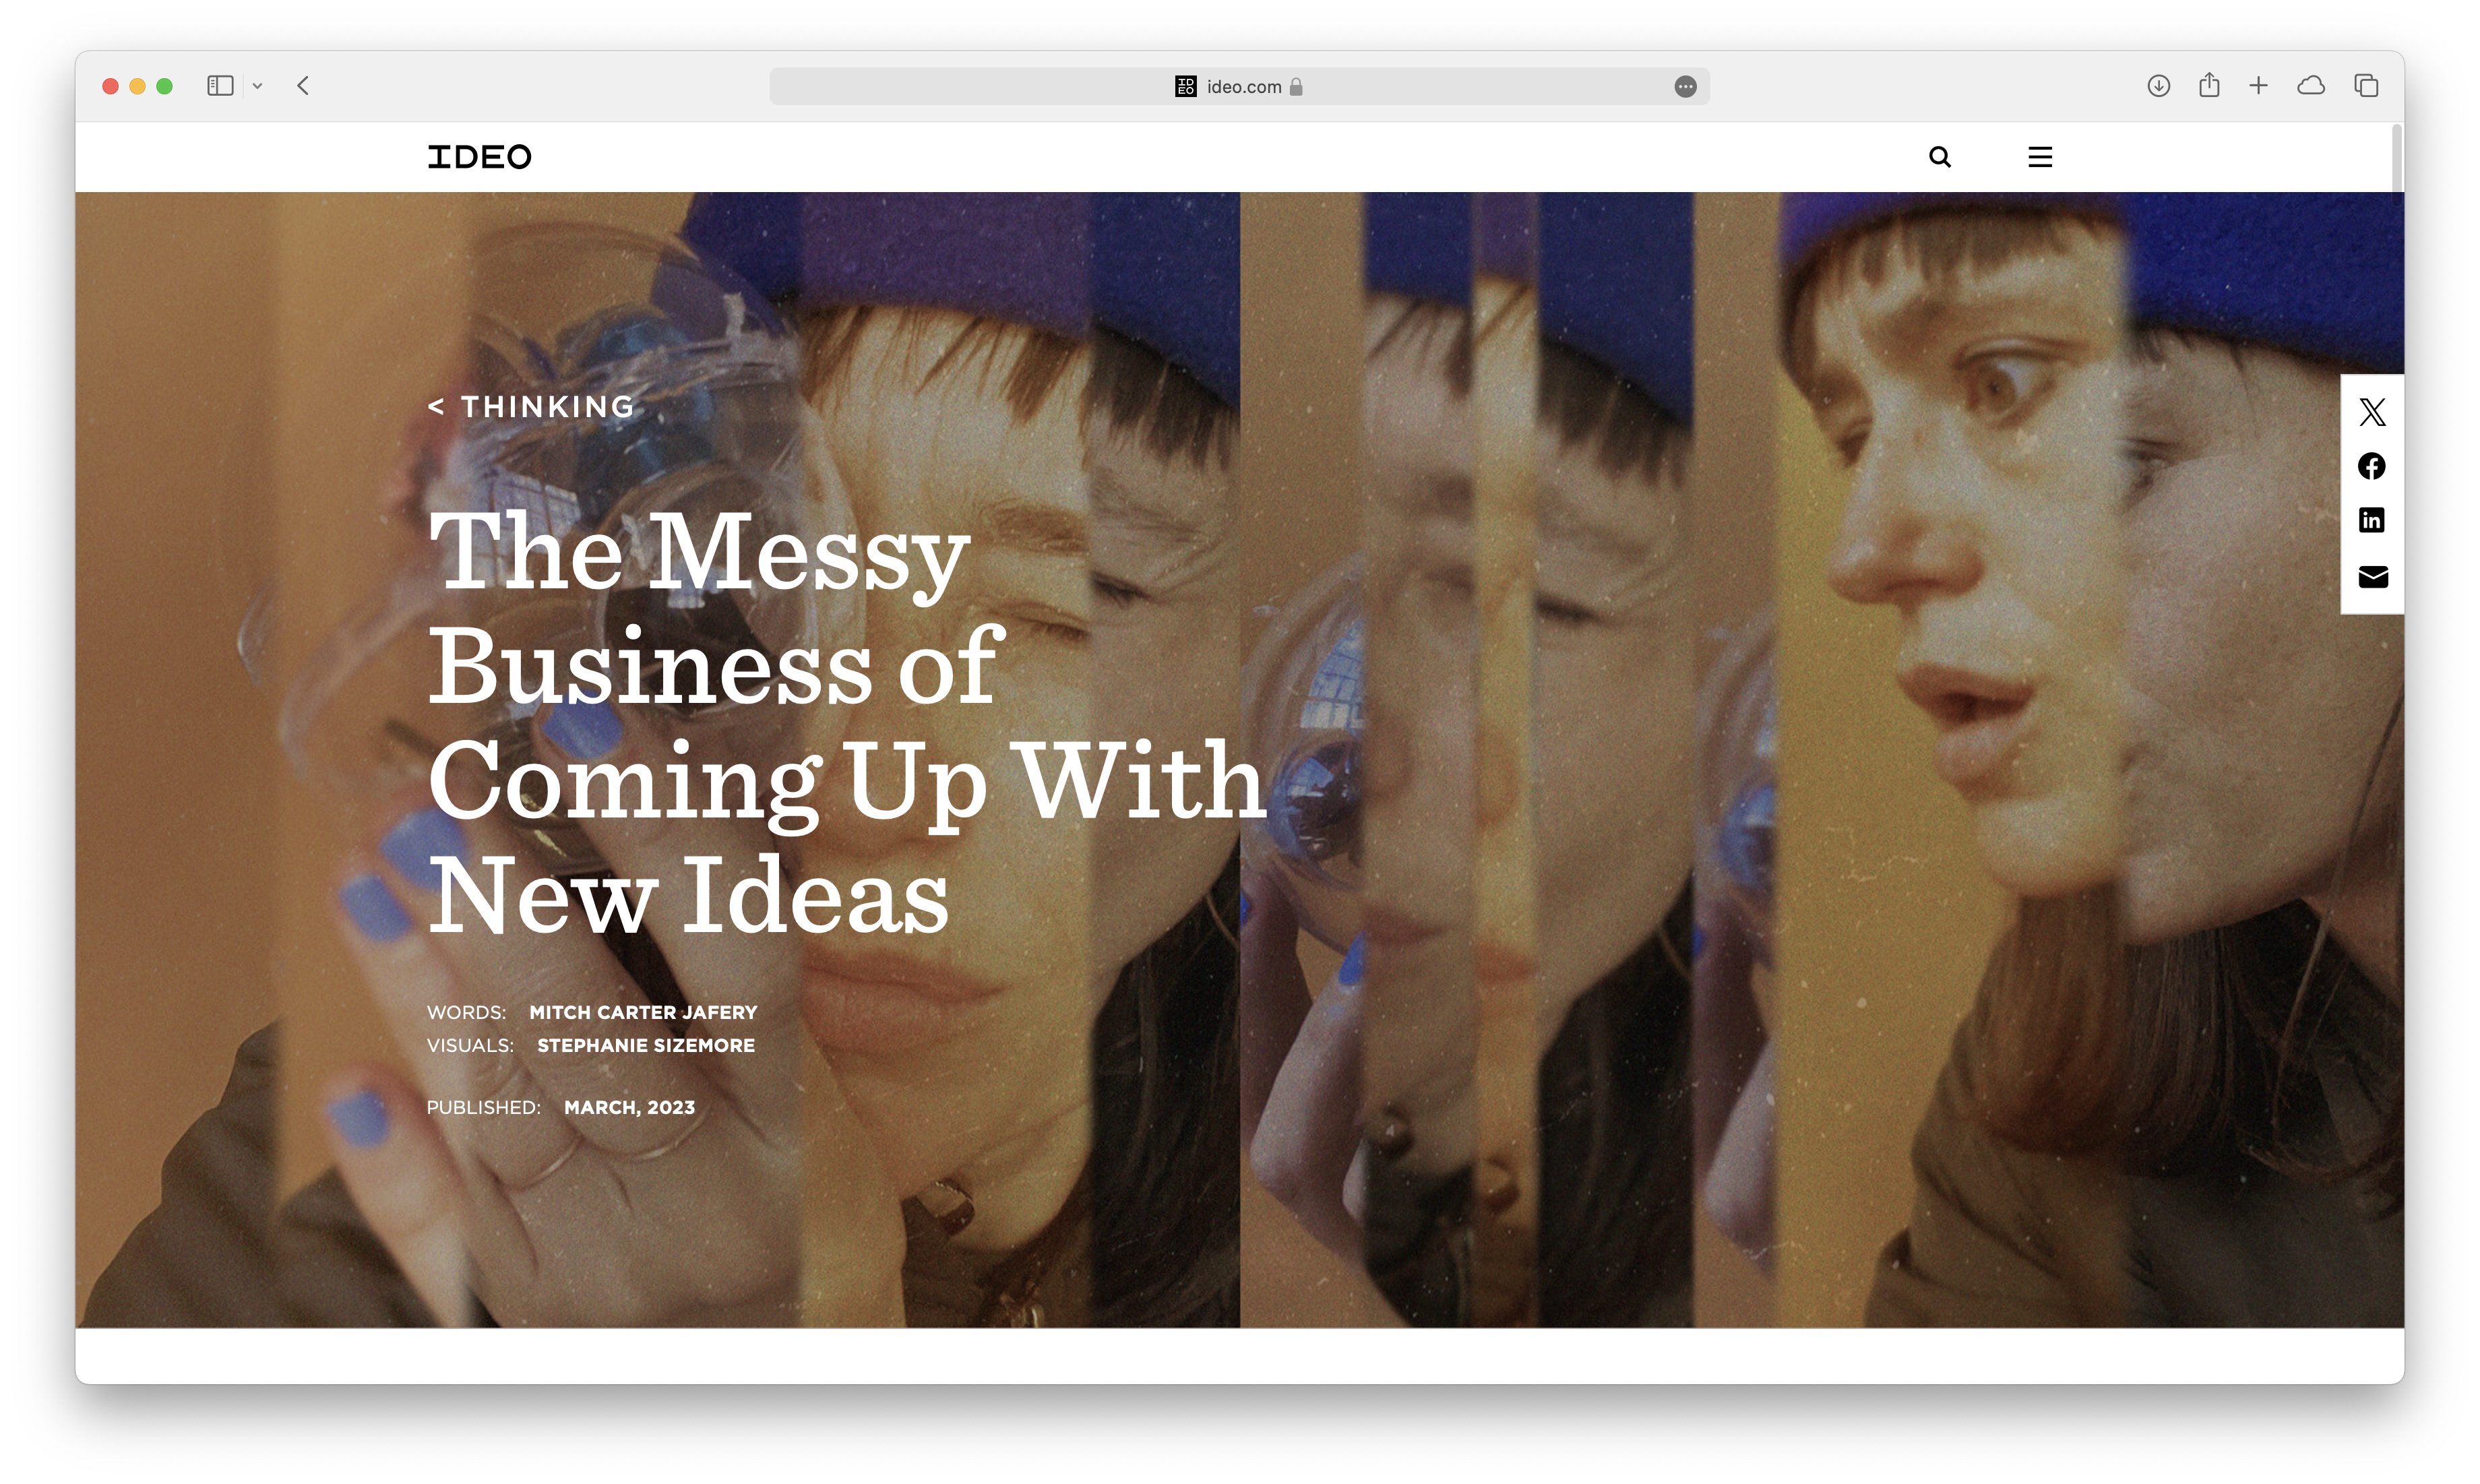Share article on X (Twitter)
This screenshot has height=1484, width=2480.
click(2372, 412)
